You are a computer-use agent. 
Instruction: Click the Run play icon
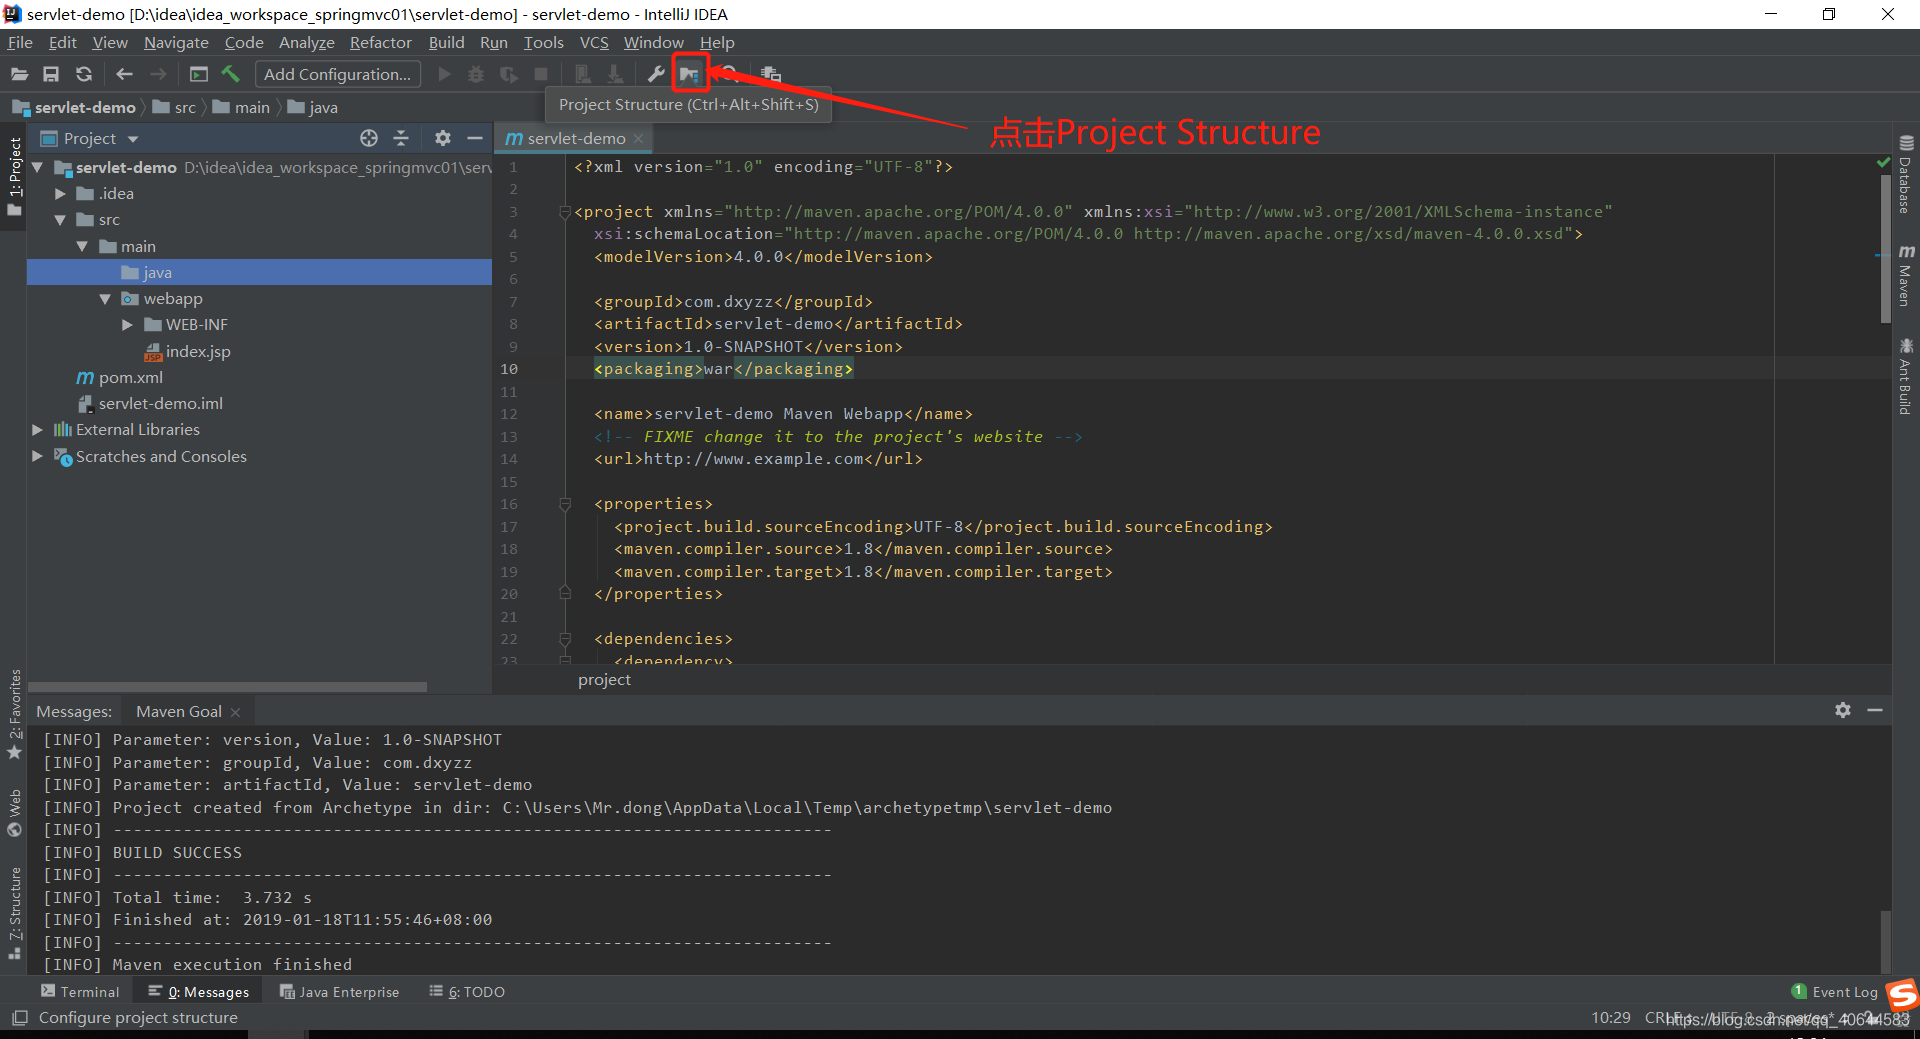point(445,74)
